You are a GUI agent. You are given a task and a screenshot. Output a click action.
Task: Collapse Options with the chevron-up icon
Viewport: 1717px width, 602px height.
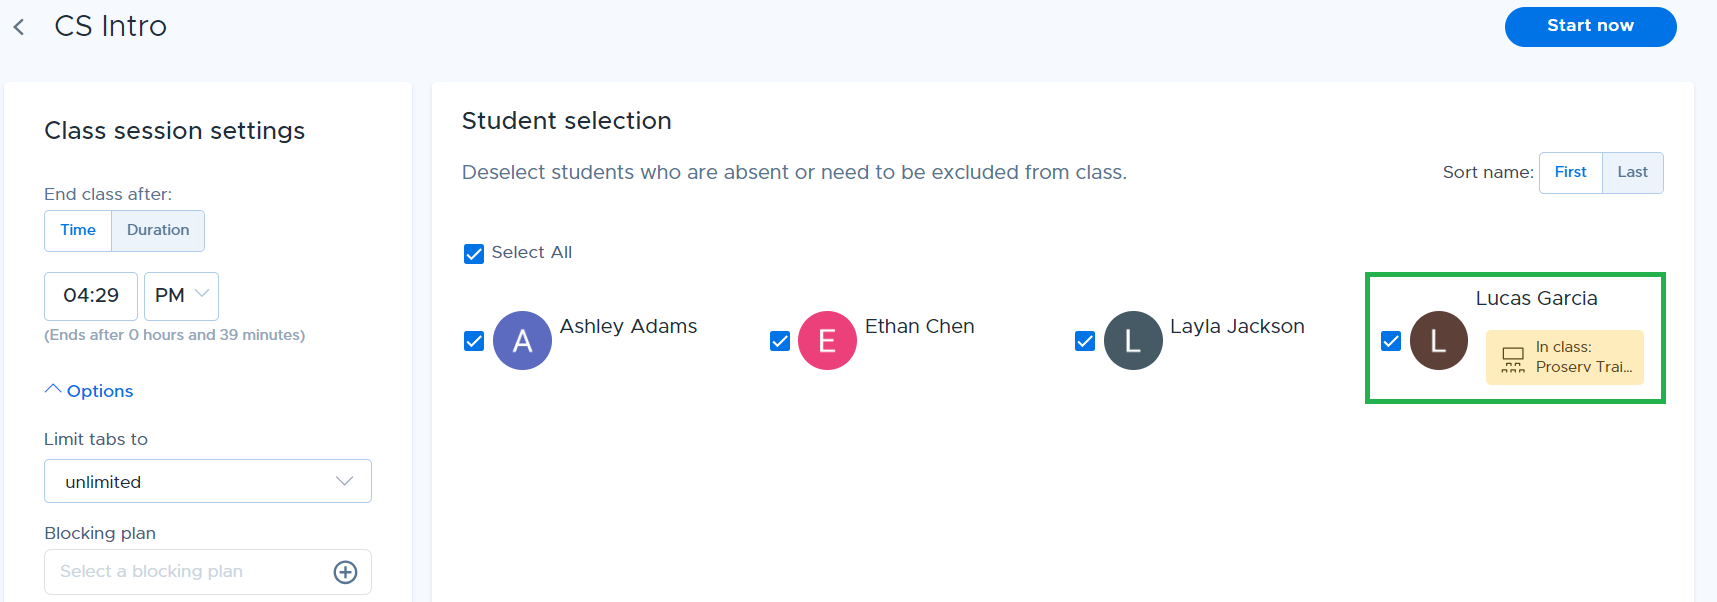pos(53,390)
